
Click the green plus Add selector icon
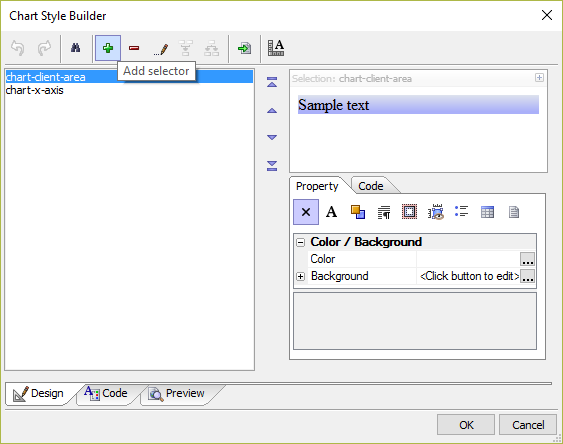pyautogui.click(x=108, y=48)
